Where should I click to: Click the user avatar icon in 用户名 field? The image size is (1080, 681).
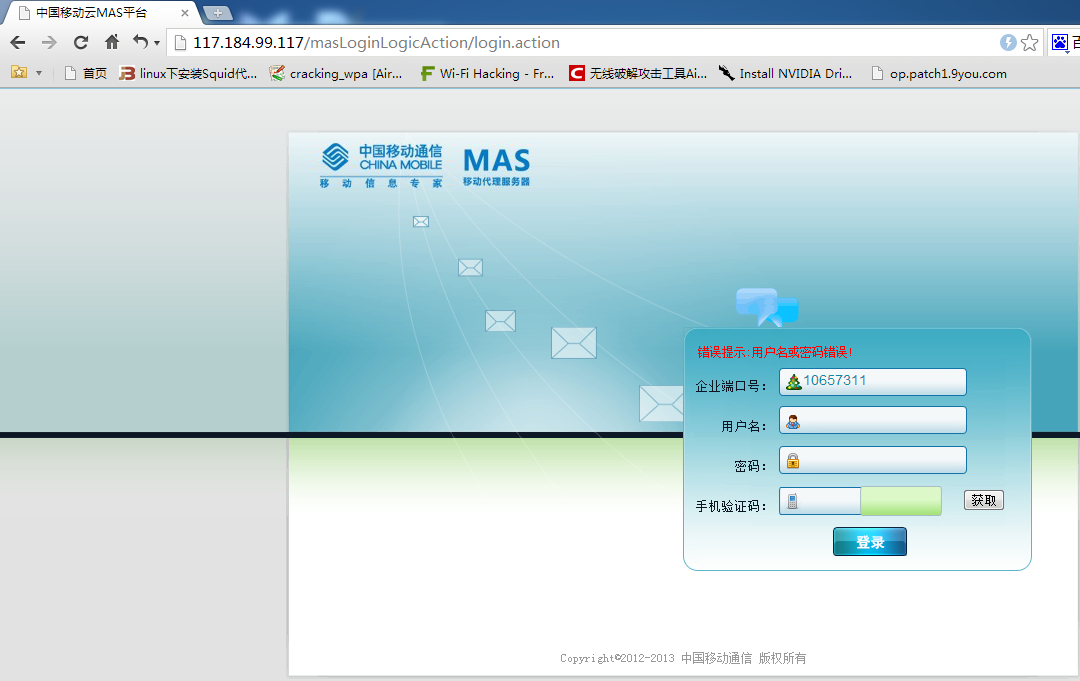tap(793, 422)
